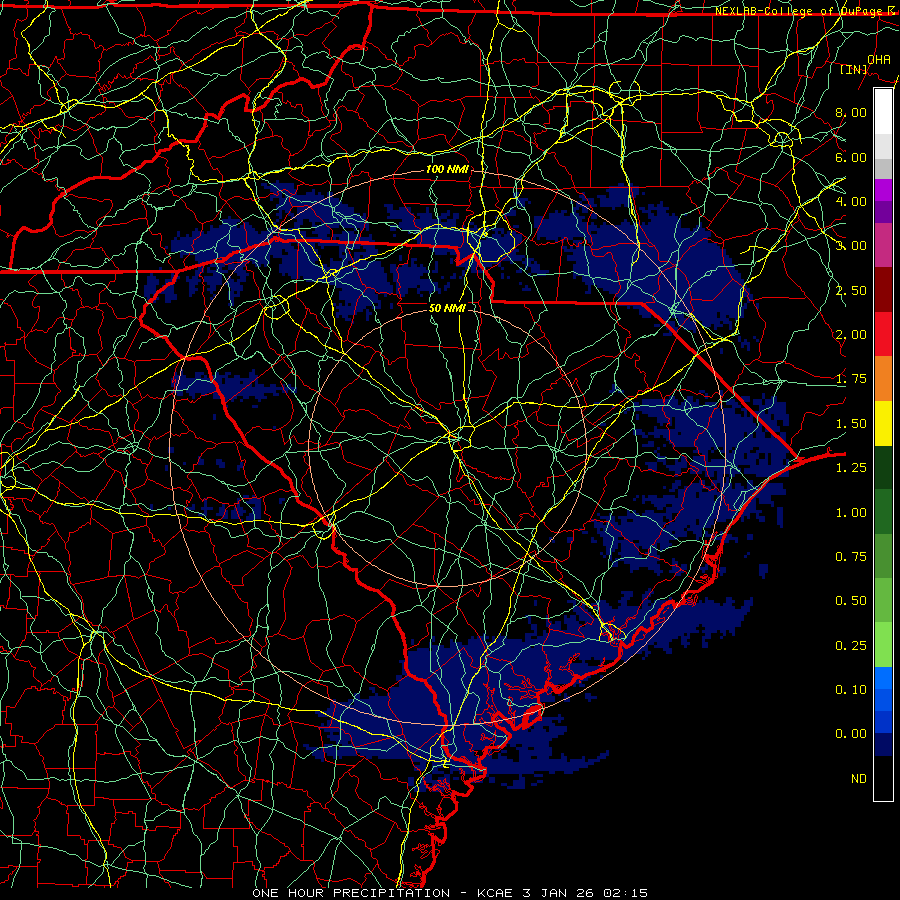Click the black ND legend swatch

883,778
